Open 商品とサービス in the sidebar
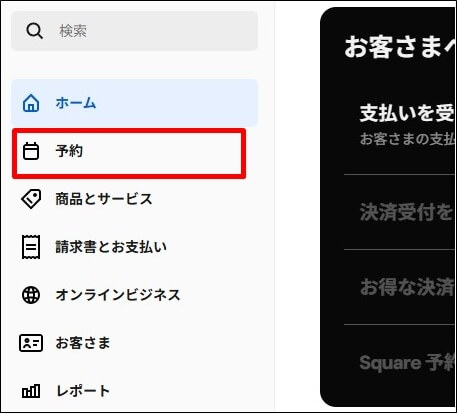This screenshot has width=457, height=414. tap(134, 199)
